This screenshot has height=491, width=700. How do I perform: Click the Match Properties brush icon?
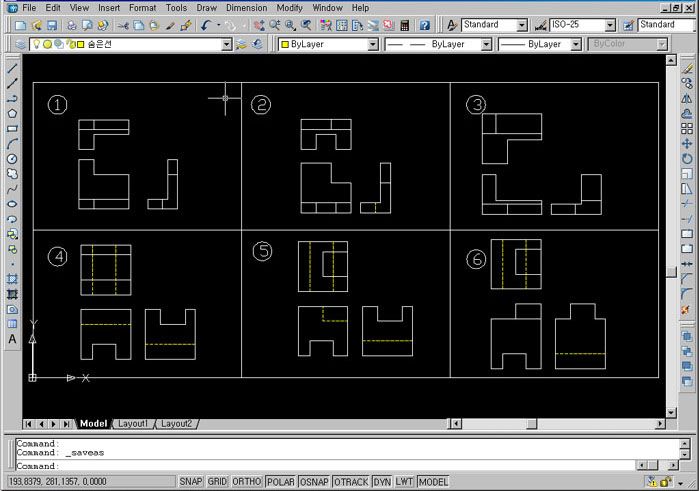click(186, 25)
